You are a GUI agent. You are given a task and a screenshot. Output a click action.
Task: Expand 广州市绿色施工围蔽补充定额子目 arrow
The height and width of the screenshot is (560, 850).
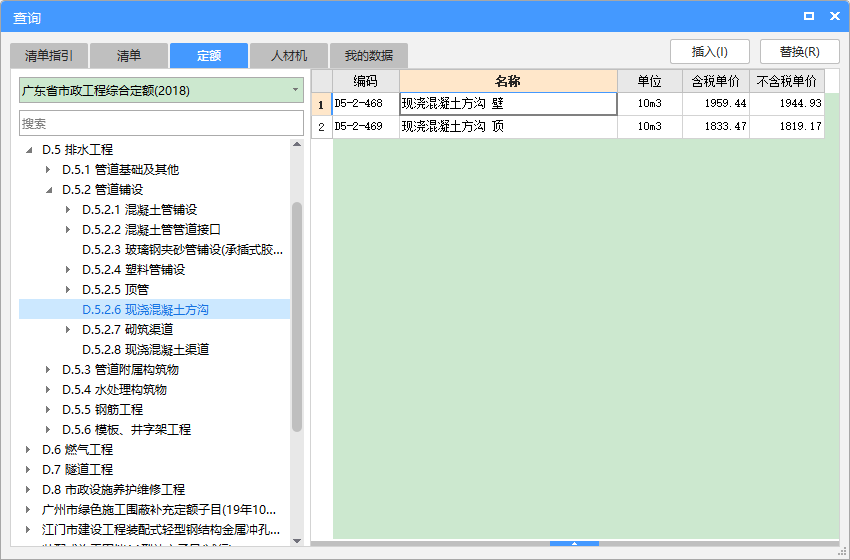click(x=28, y=510)
